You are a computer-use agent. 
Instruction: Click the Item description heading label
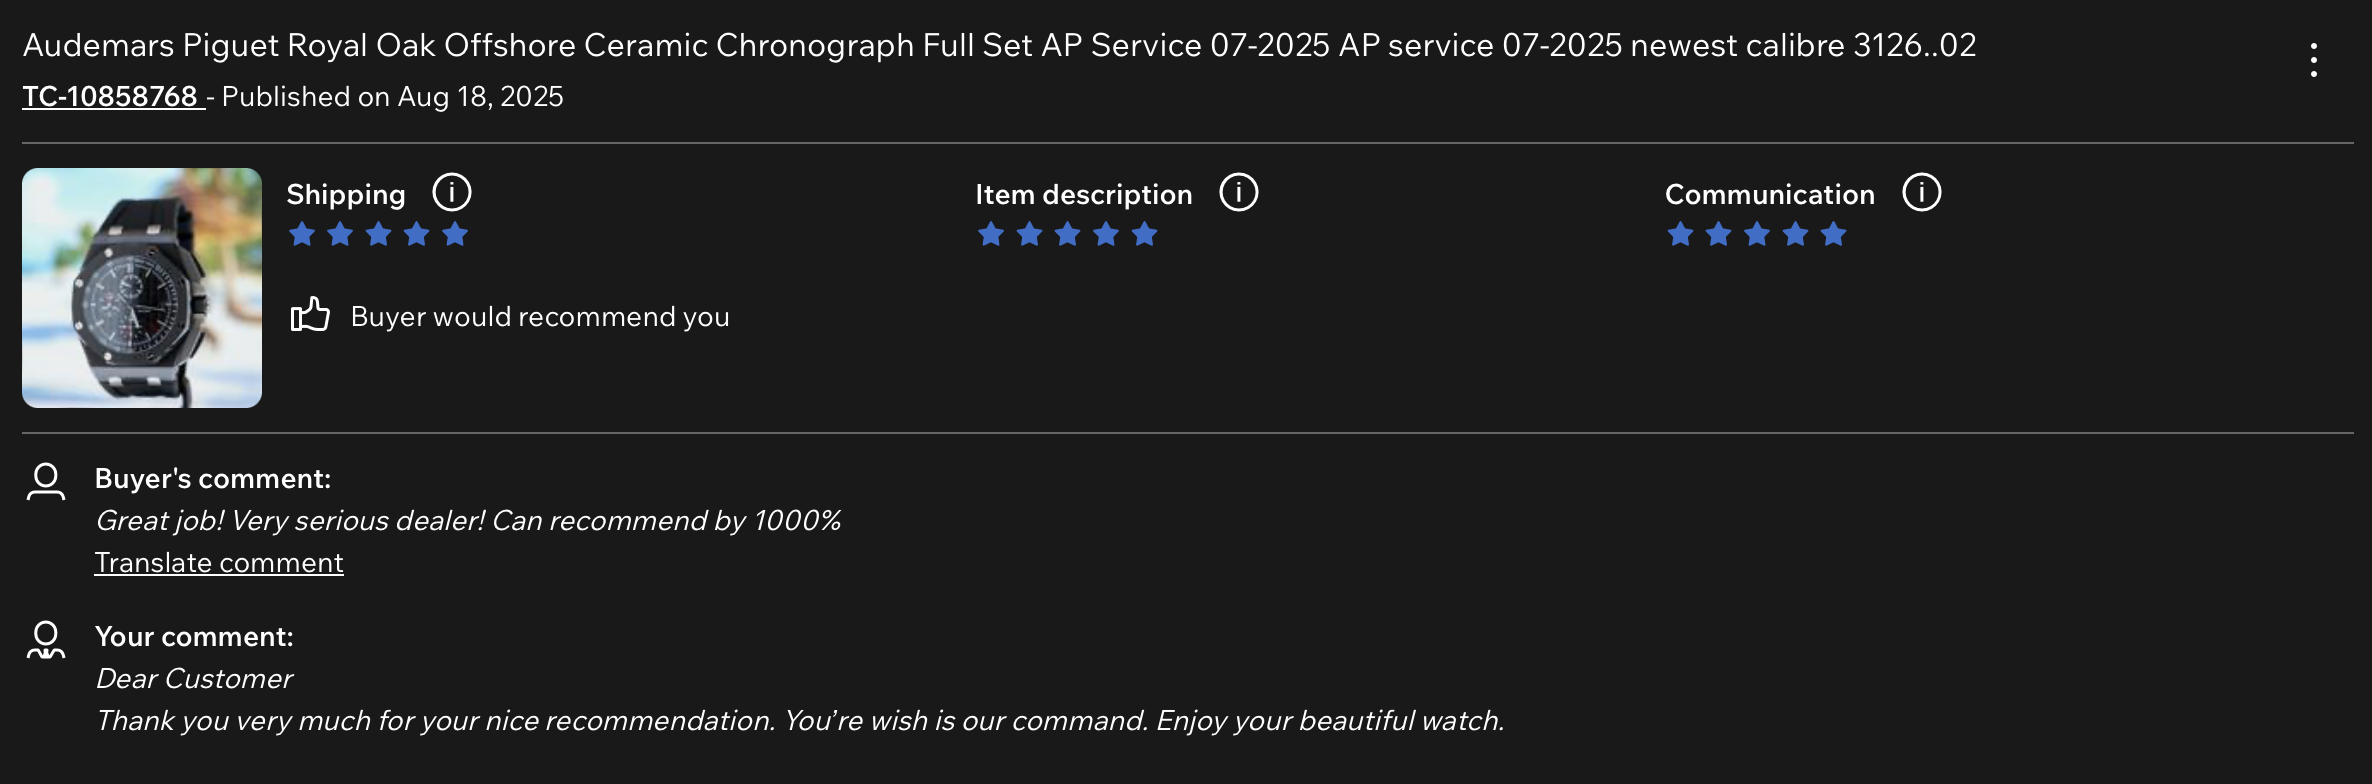pyautogui.click(x=1083, y=194)
